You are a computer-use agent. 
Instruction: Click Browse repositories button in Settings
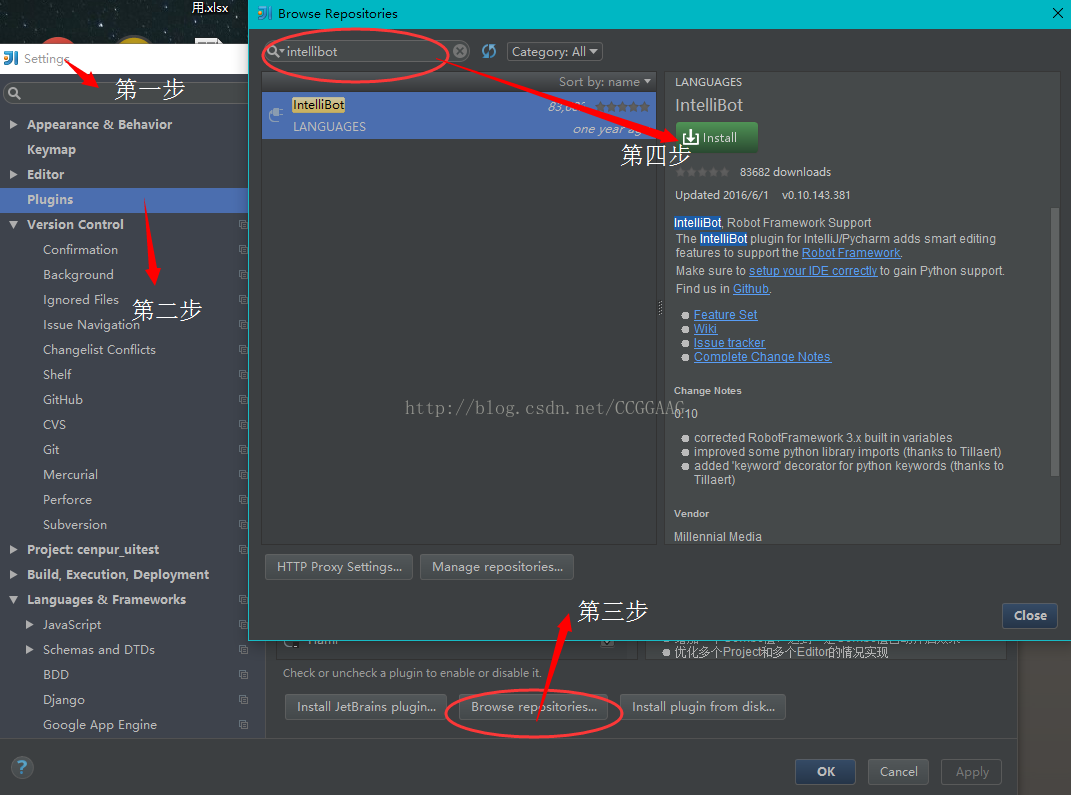(533, 707)
